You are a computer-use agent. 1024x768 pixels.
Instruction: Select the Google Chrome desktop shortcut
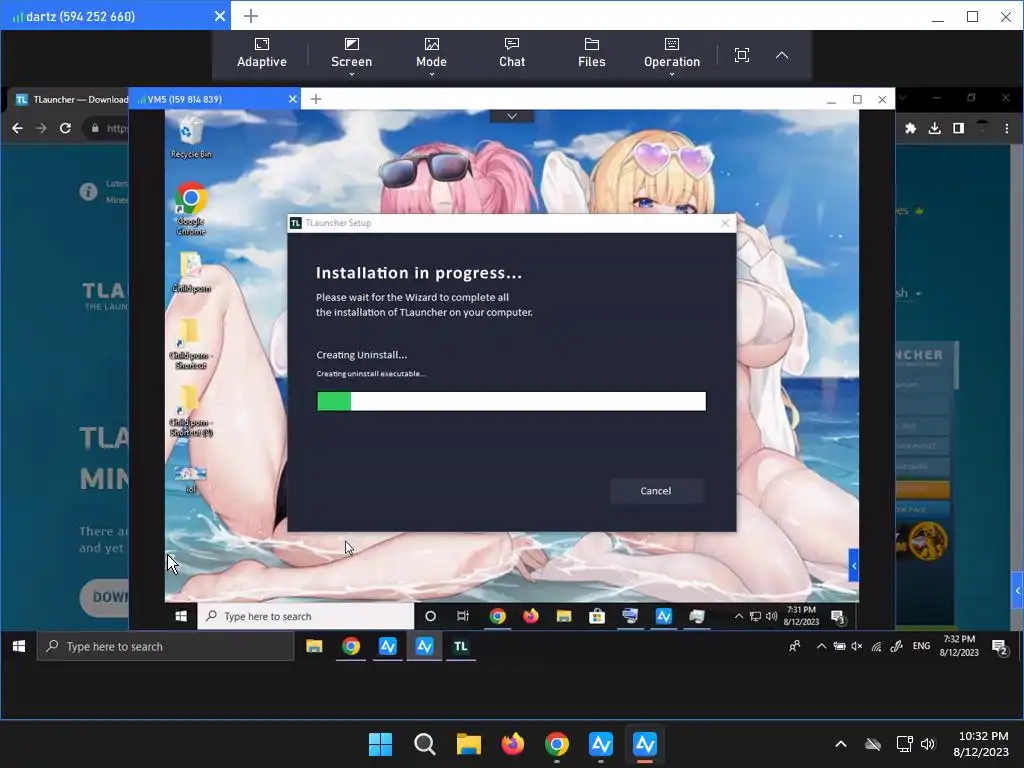pyautogui.click(x=191, y=209)
